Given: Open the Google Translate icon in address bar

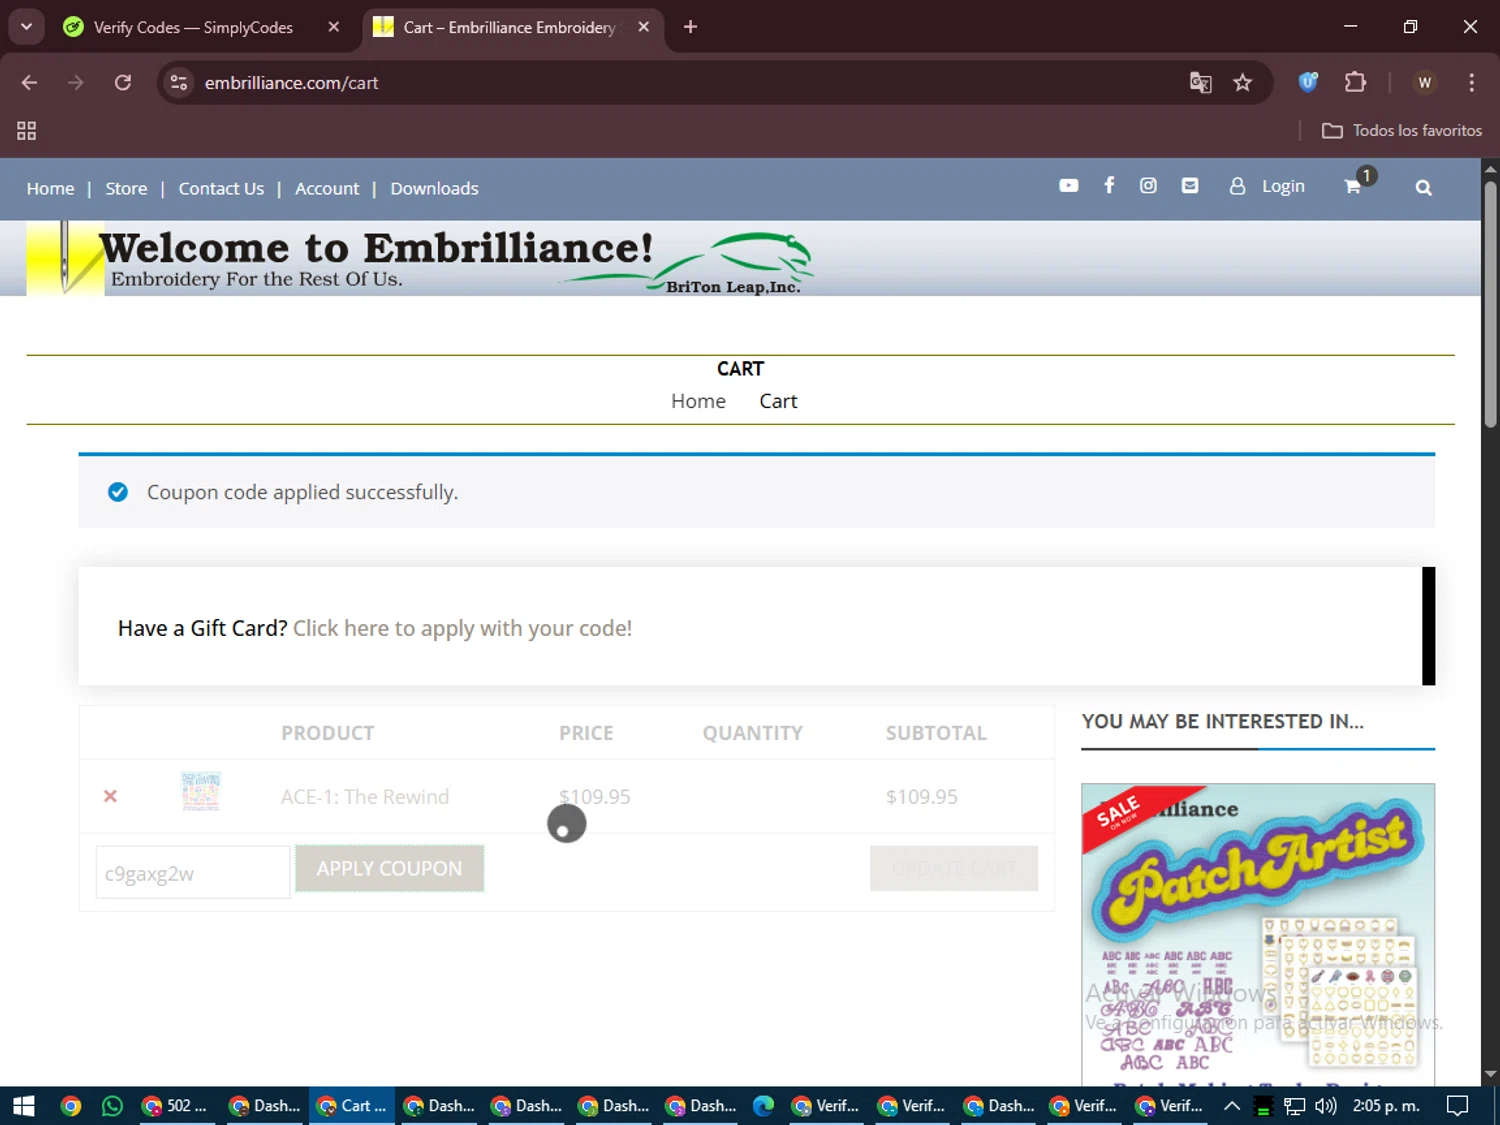Looking at the screenshot, I should pos(1200,83).
